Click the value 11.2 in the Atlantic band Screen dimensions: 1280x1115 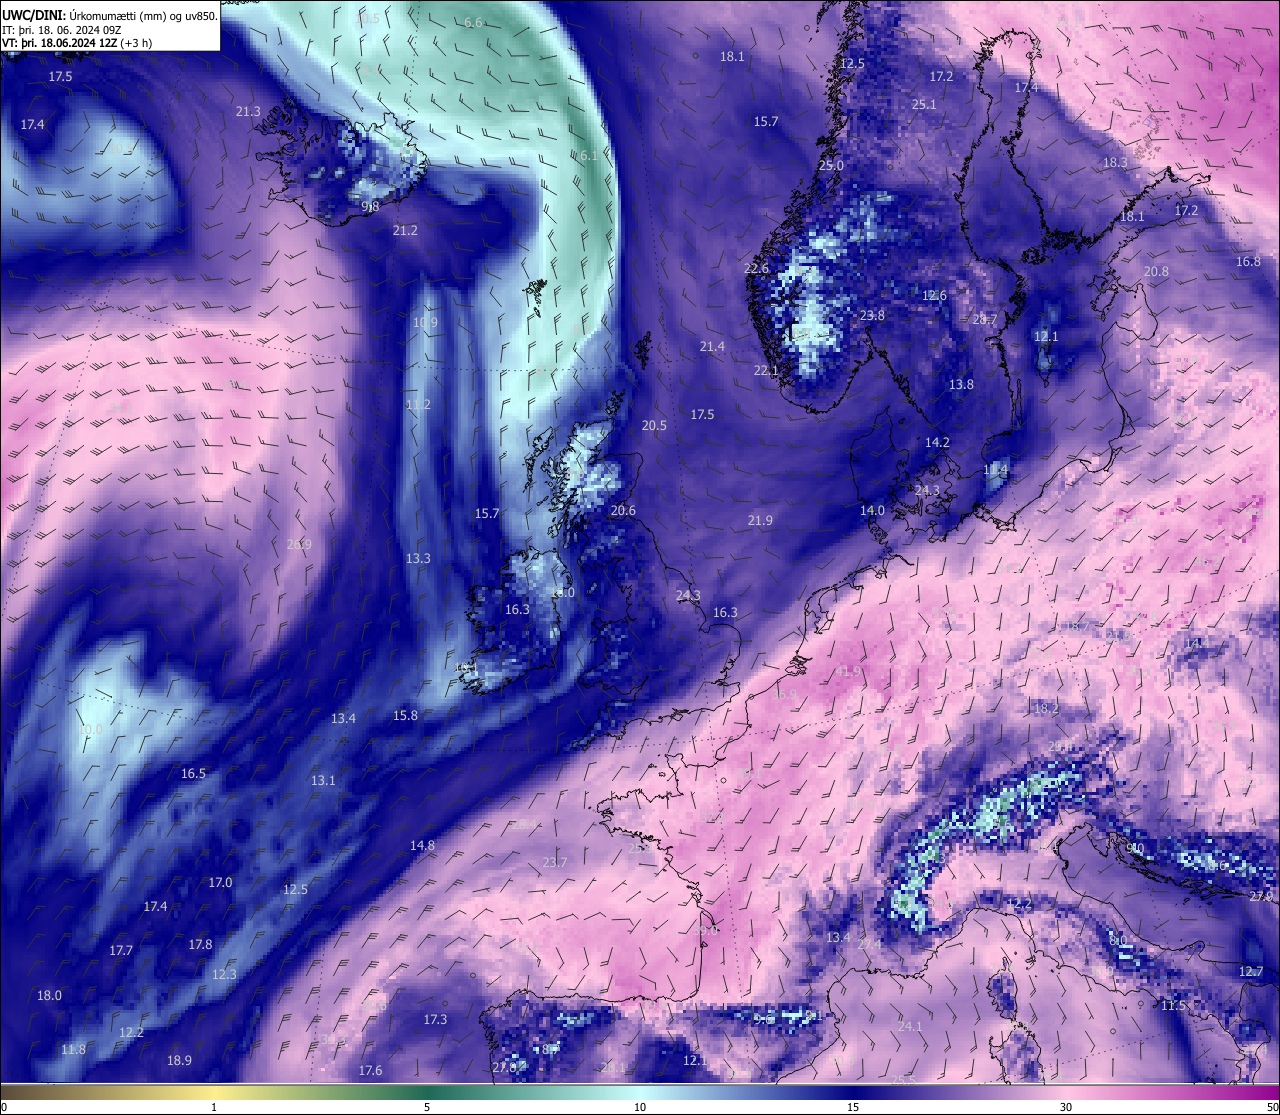point(418,404)
